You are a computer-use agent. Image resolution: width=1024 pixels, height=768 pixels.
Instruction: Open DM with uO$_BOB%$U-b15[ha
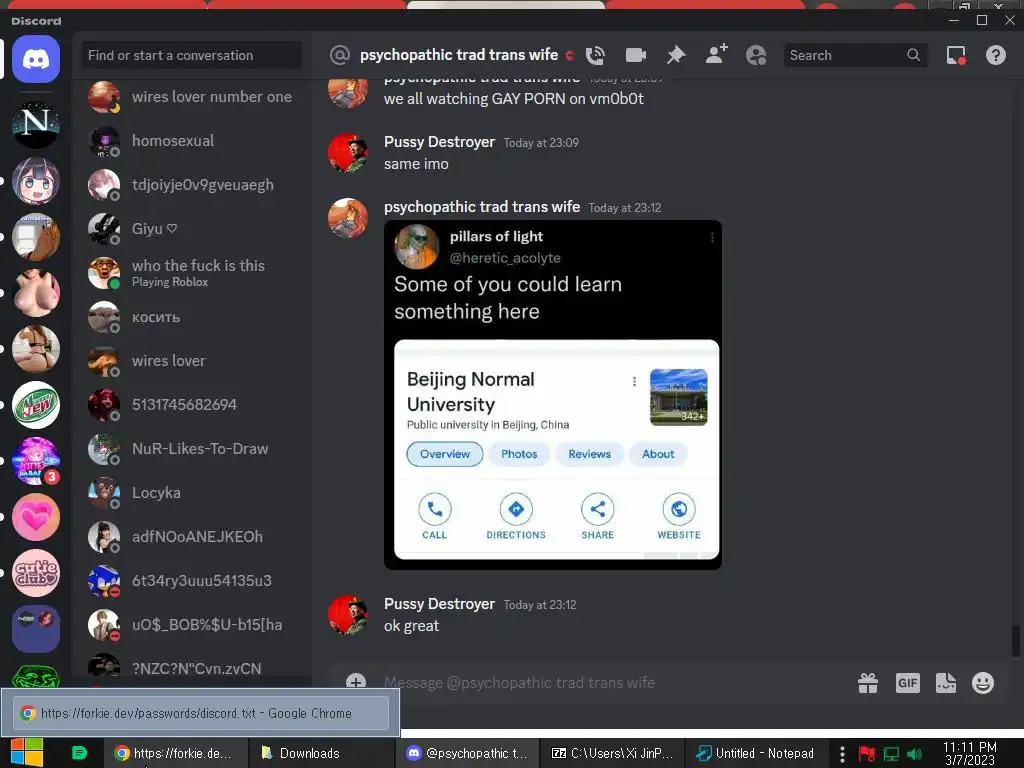click(x=192, y=625)
